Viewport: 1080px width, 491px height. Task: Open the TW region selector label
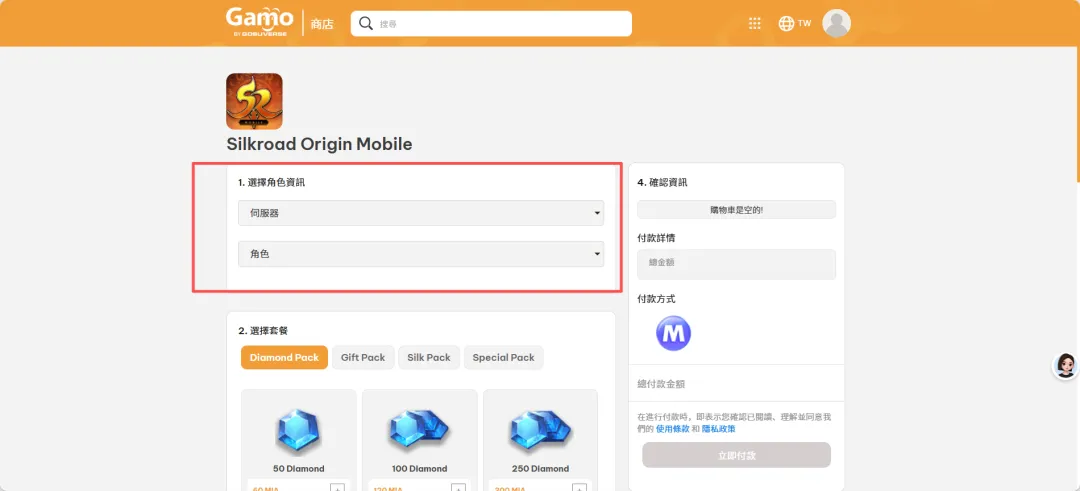pyautogui.click(x=804, y=23)
